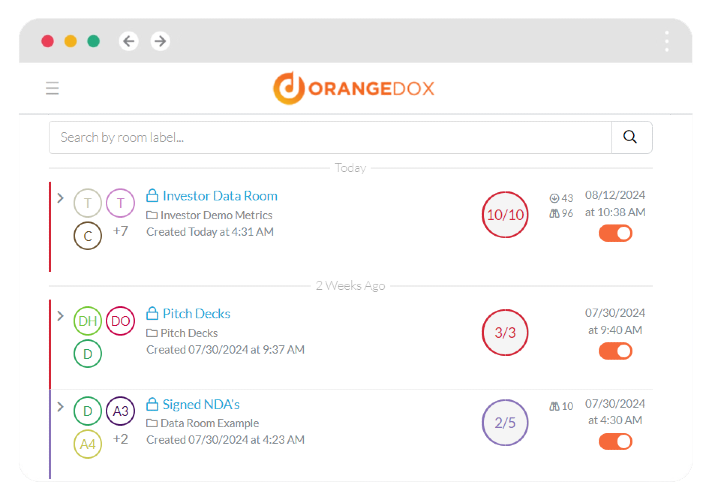Expand the Pitch Decks row
This screenshot has width=712, height=500.
[60, 316]
